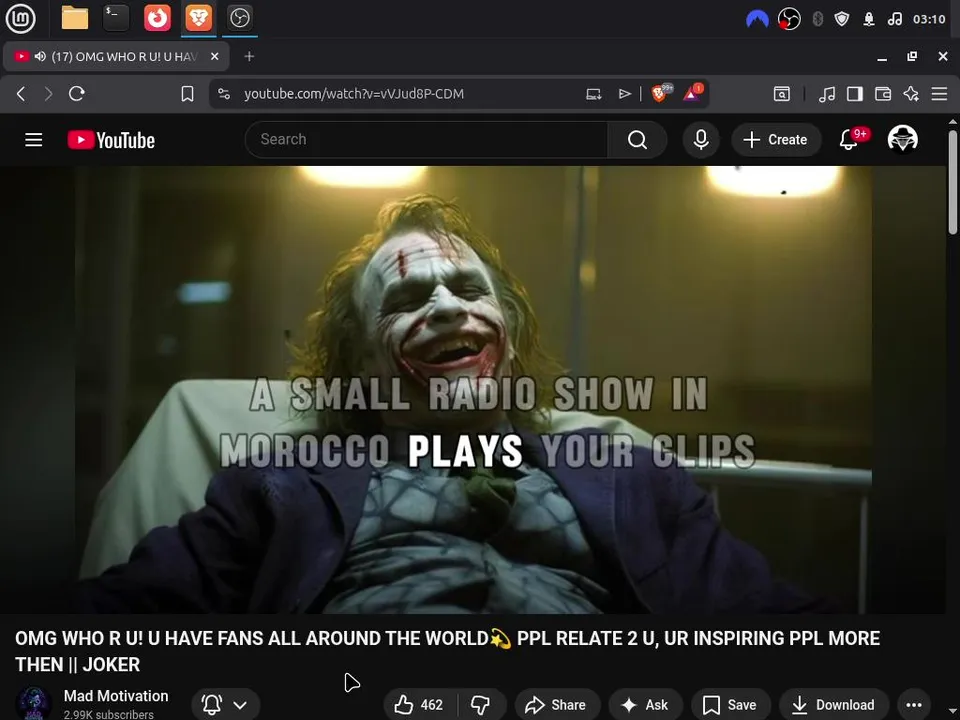Screen dimensions: 960x720
Task: Close the YouTube browser tab
Action: (x=214, y=56)
